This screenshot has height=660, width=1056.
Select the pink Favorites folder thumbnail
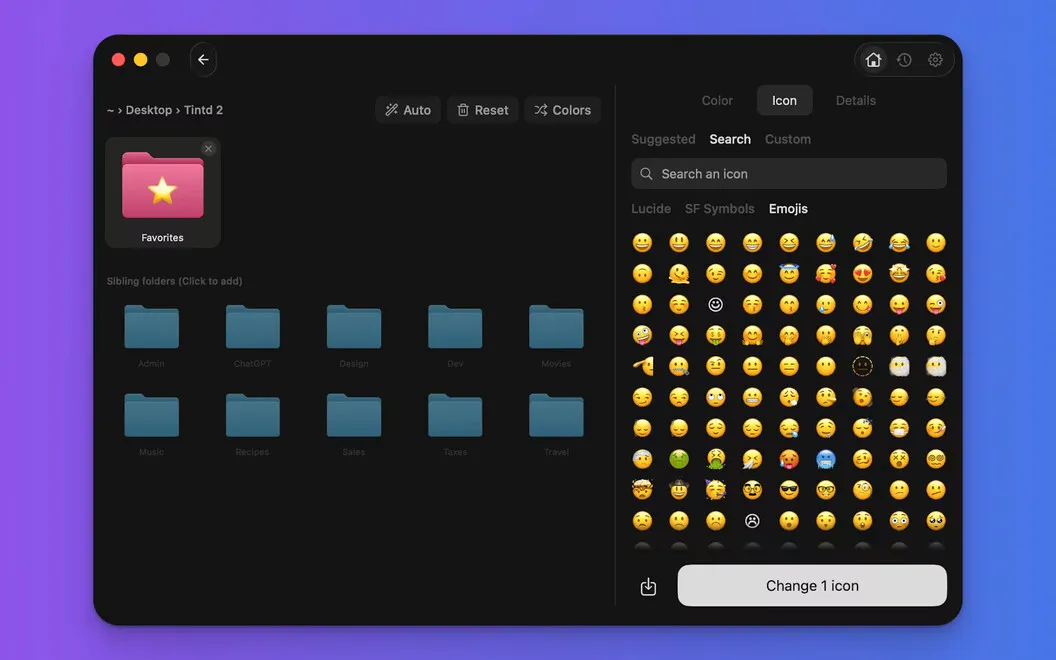click(x=162, y=193)
